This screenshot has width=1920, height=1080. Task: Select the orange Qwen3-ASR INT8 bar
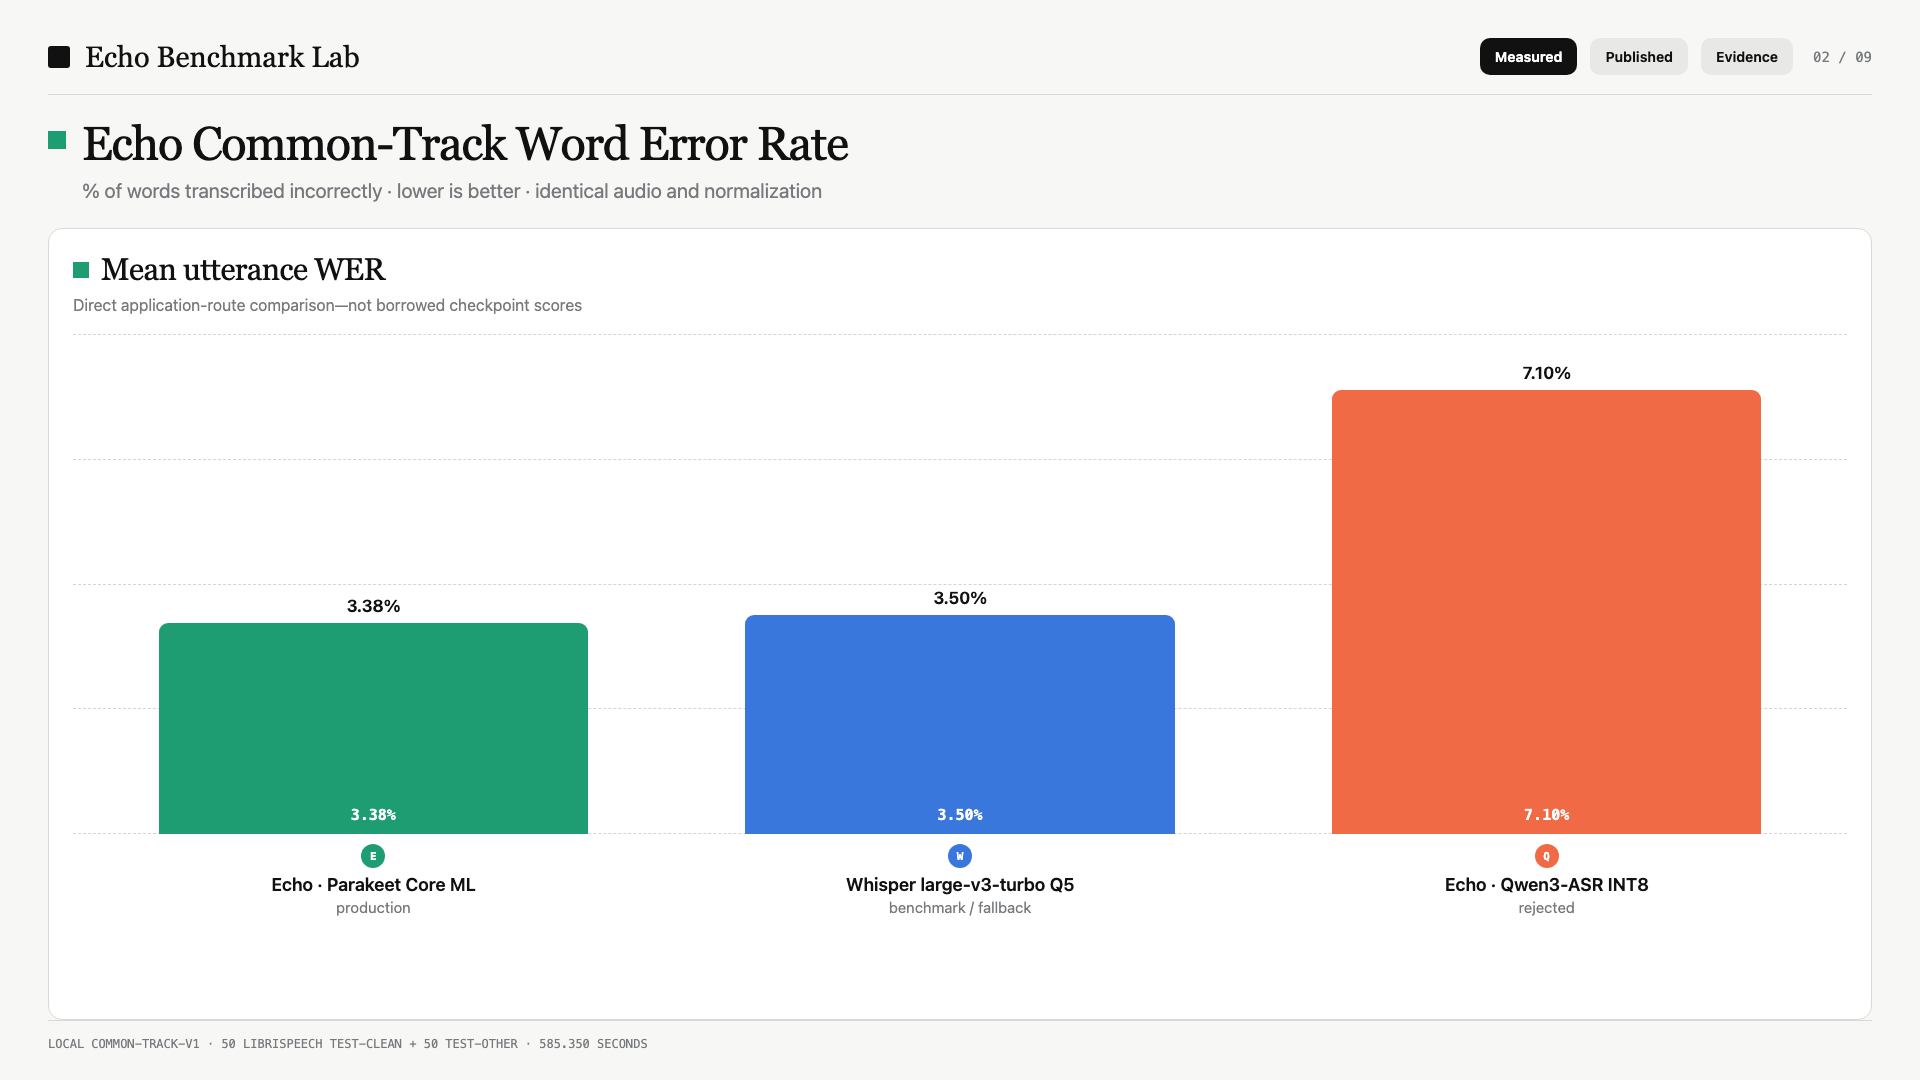1546,612
